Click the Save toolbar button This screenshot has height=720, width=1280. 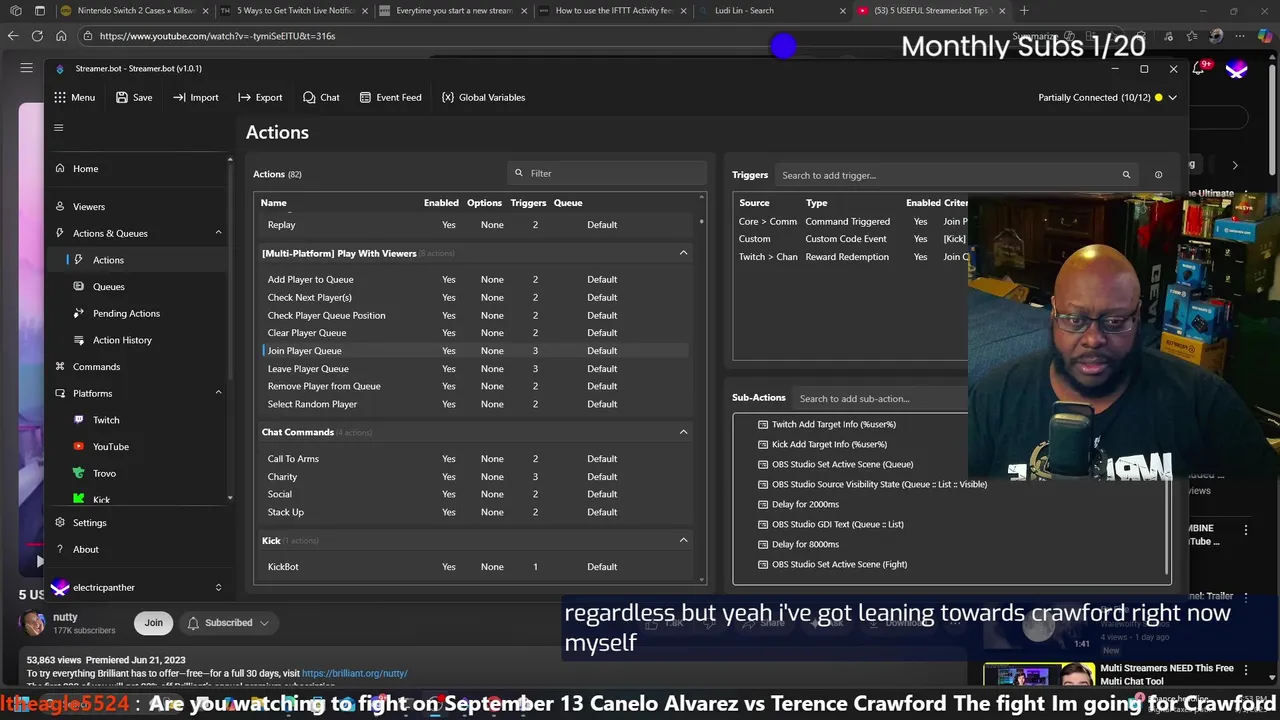[x=134, y=97]
